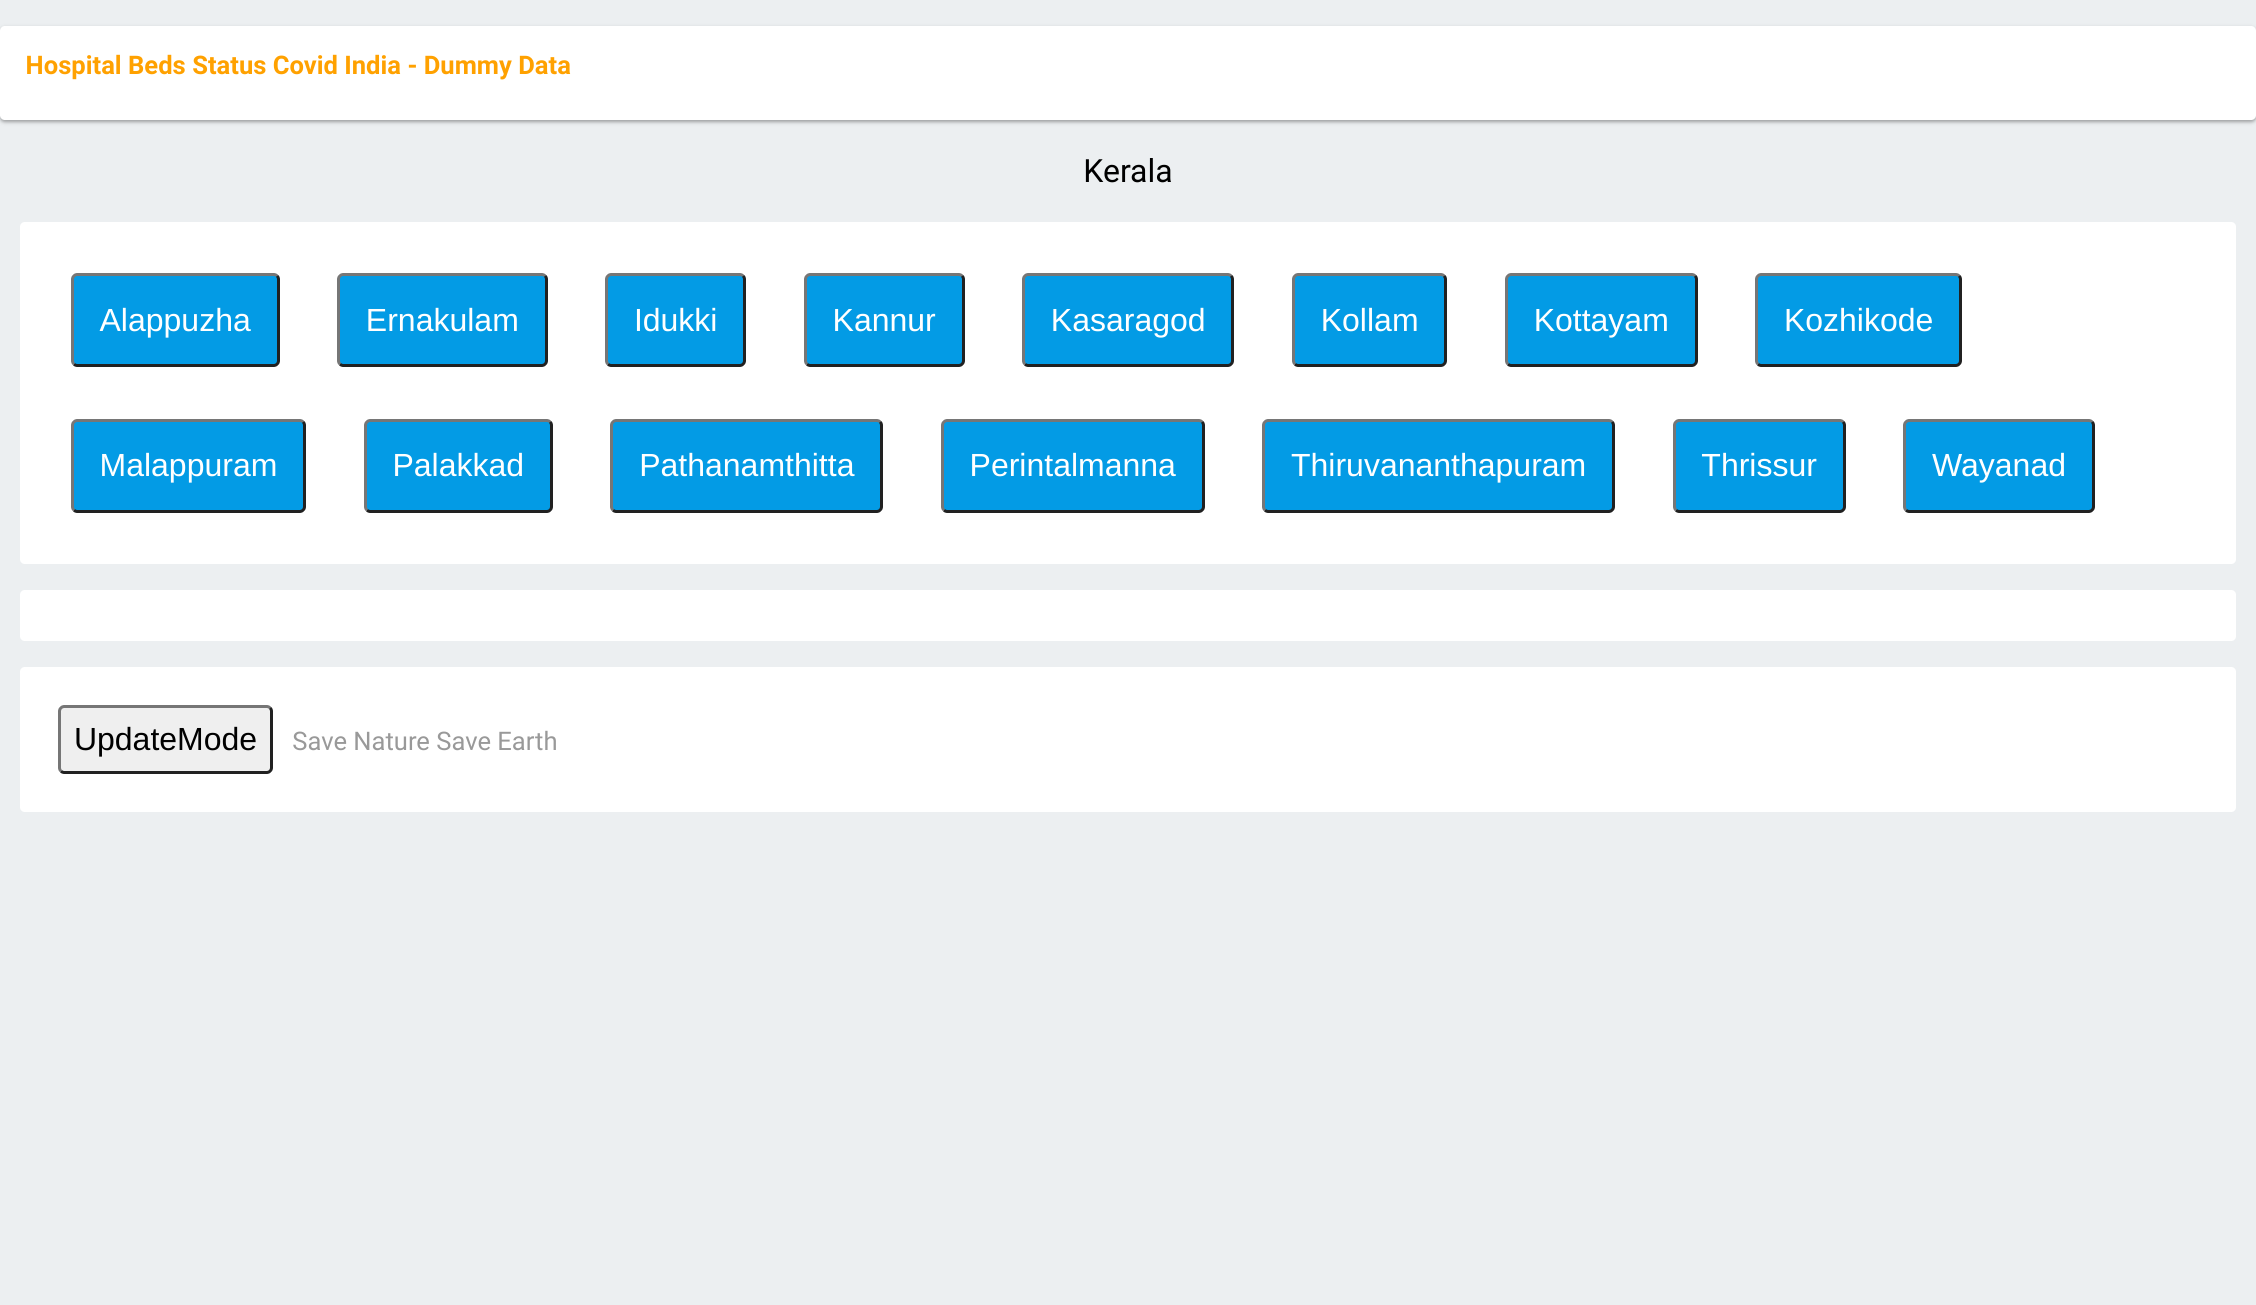Click the Kannur button
The image size is (2256, 1305).
[x=884, y=320]
